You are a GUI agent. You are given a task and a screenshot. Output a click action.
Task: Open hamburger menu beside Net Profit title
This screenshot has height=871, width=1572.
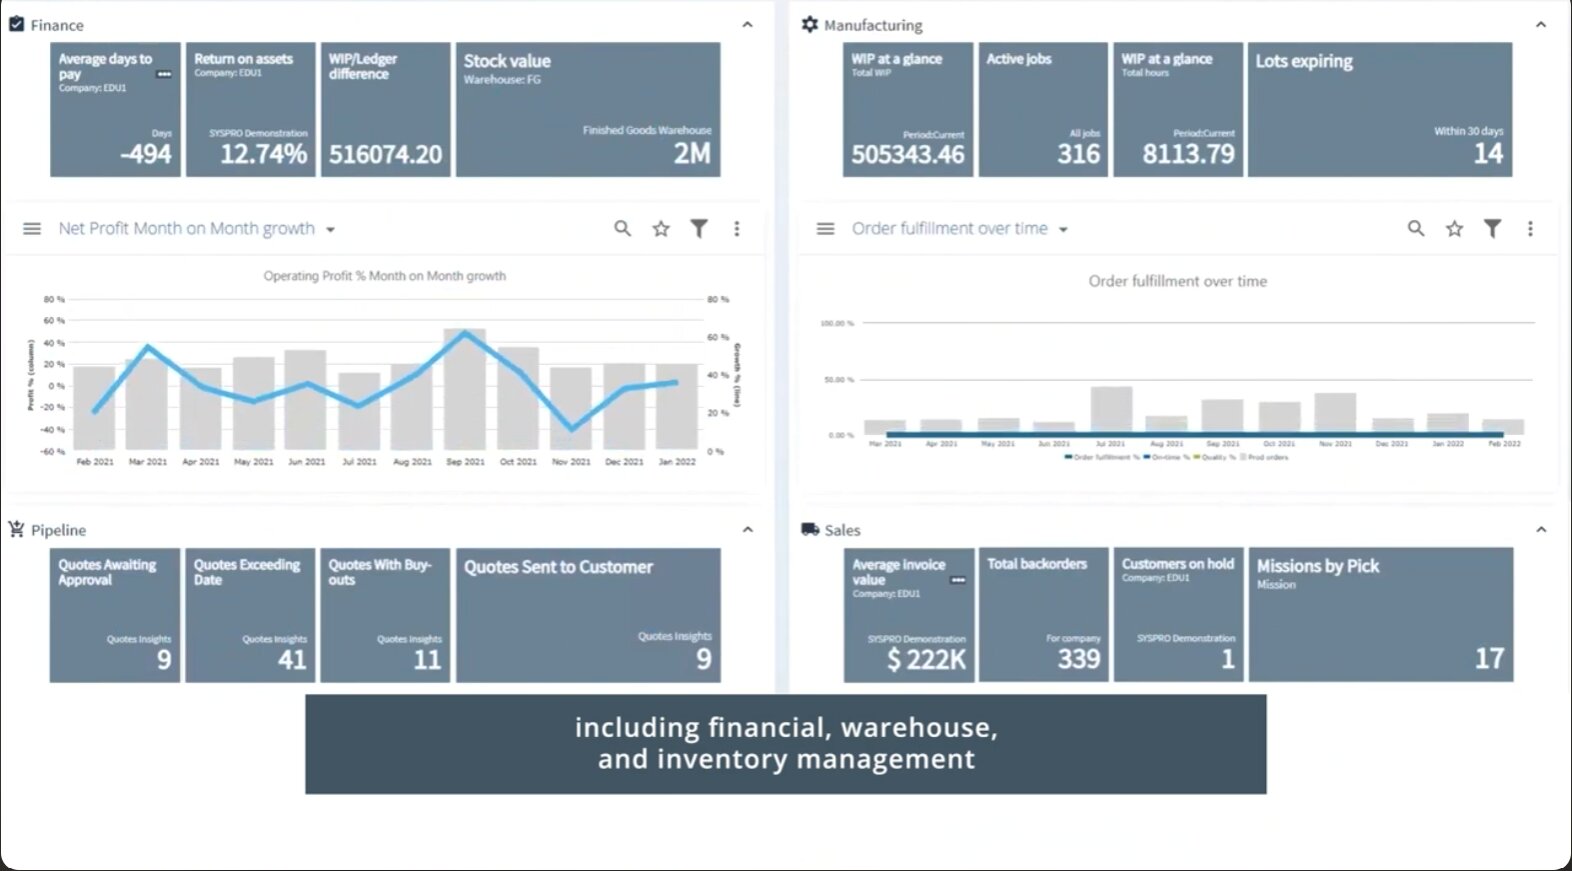pyautogui.click(x=32, y=229)
